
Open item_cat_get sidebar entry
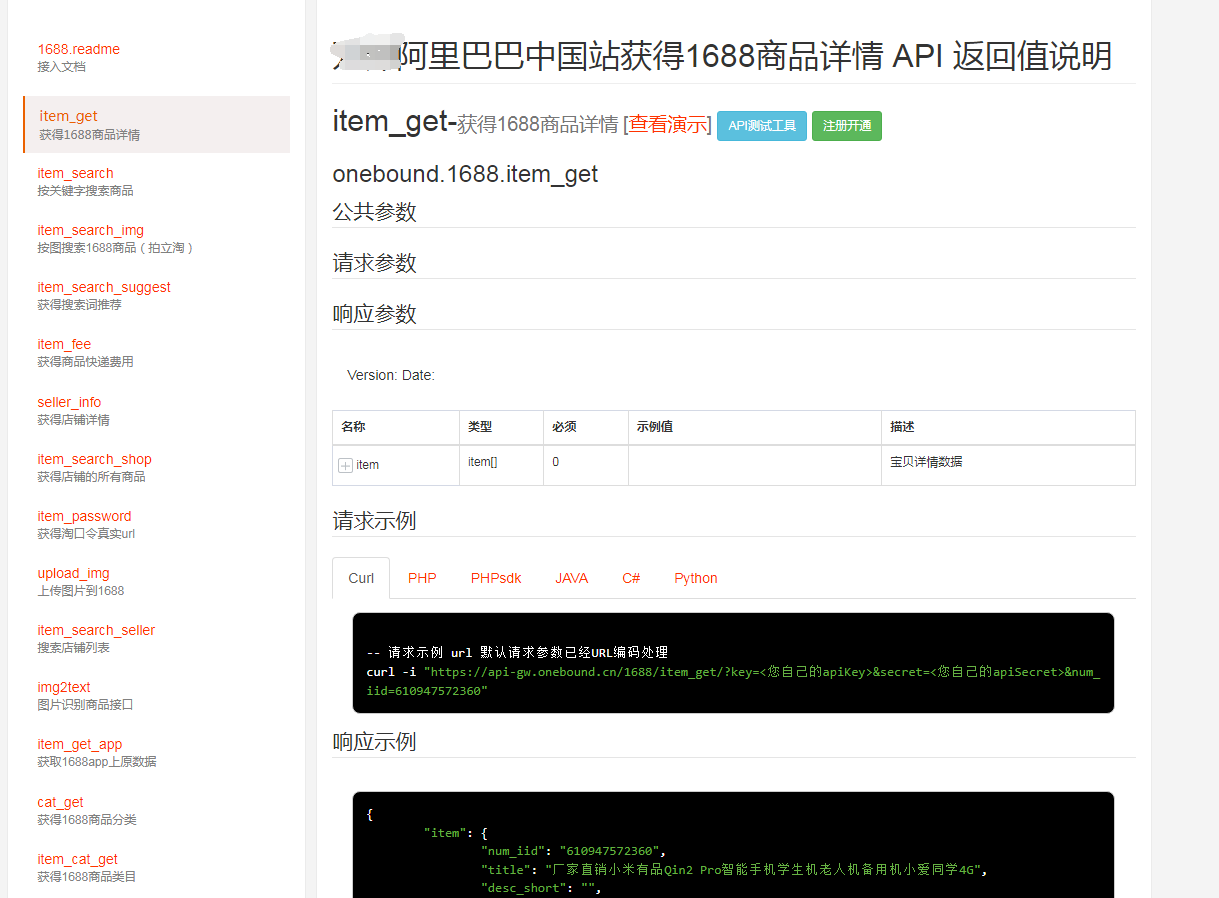(78, 859)
